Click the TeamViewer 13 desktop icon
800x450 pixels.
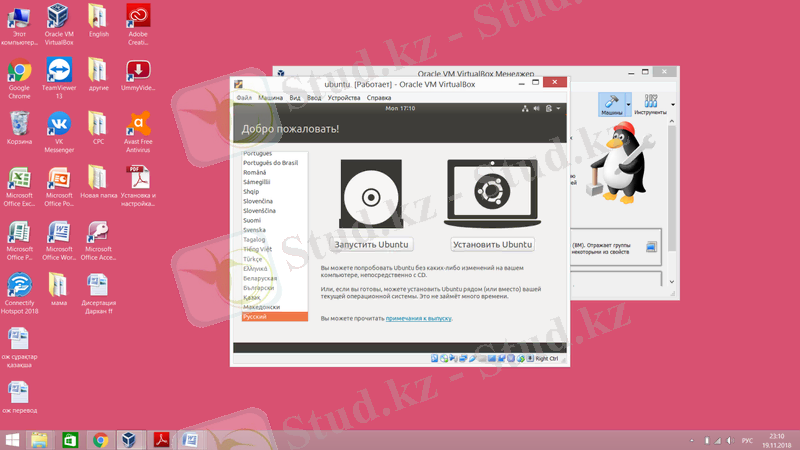pyautogui.click(x=59, y=75)
